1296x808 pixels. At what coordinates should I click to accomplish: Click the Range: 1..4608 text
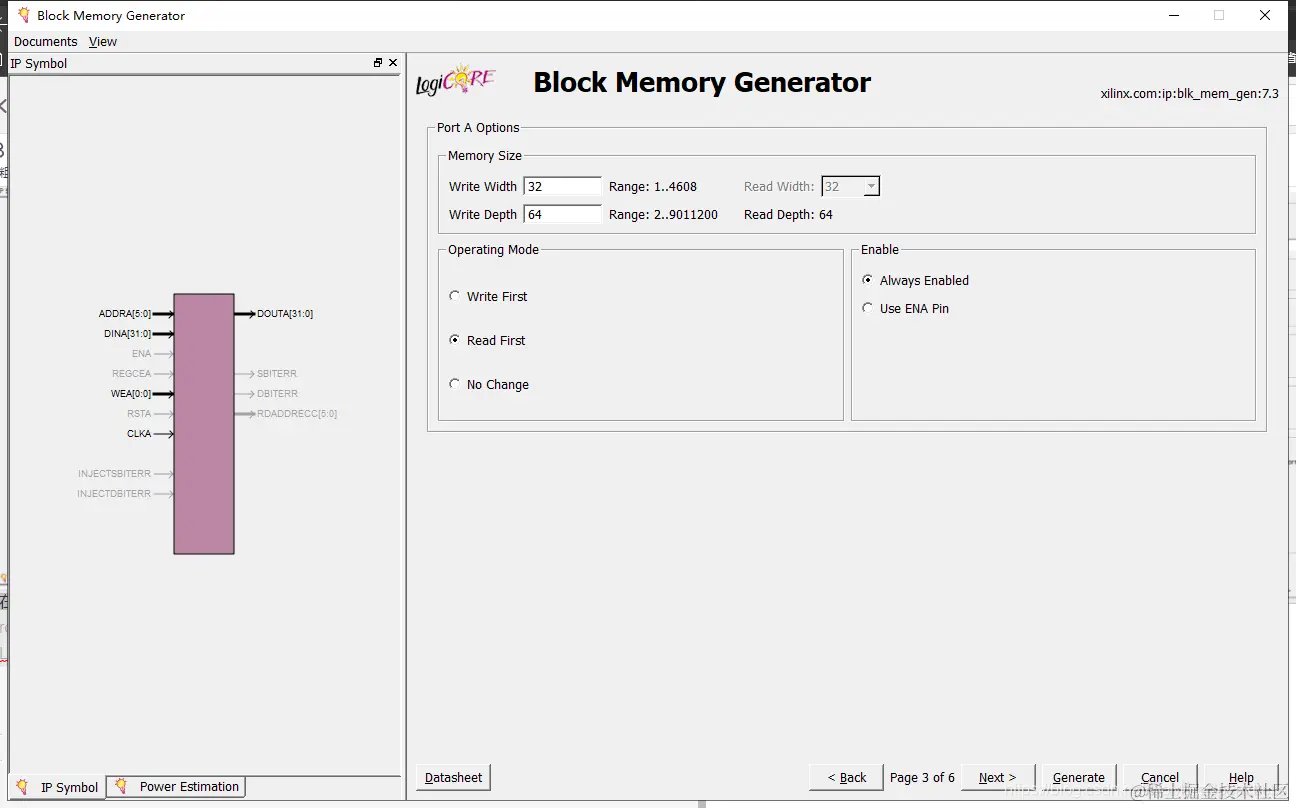(x=653, y=186)
